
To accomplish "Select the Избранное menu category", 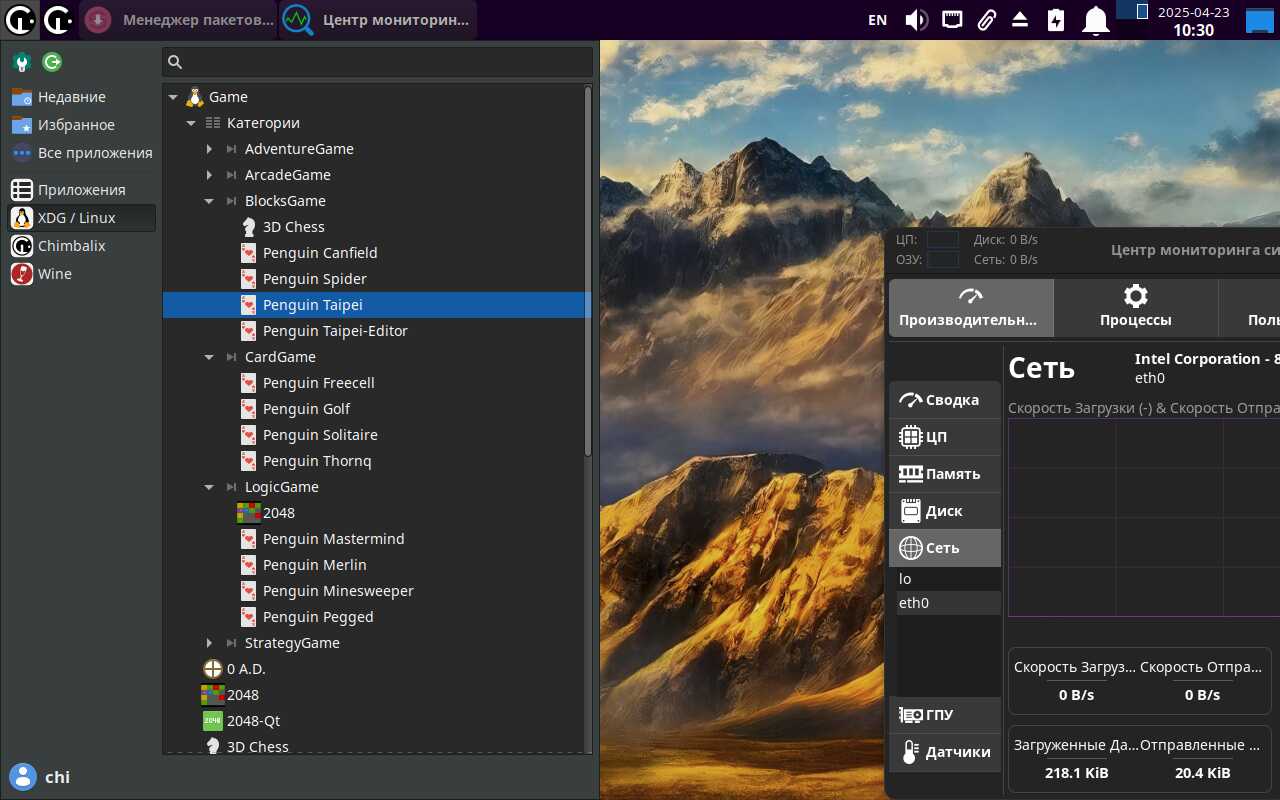I will (x=81, y=125).
